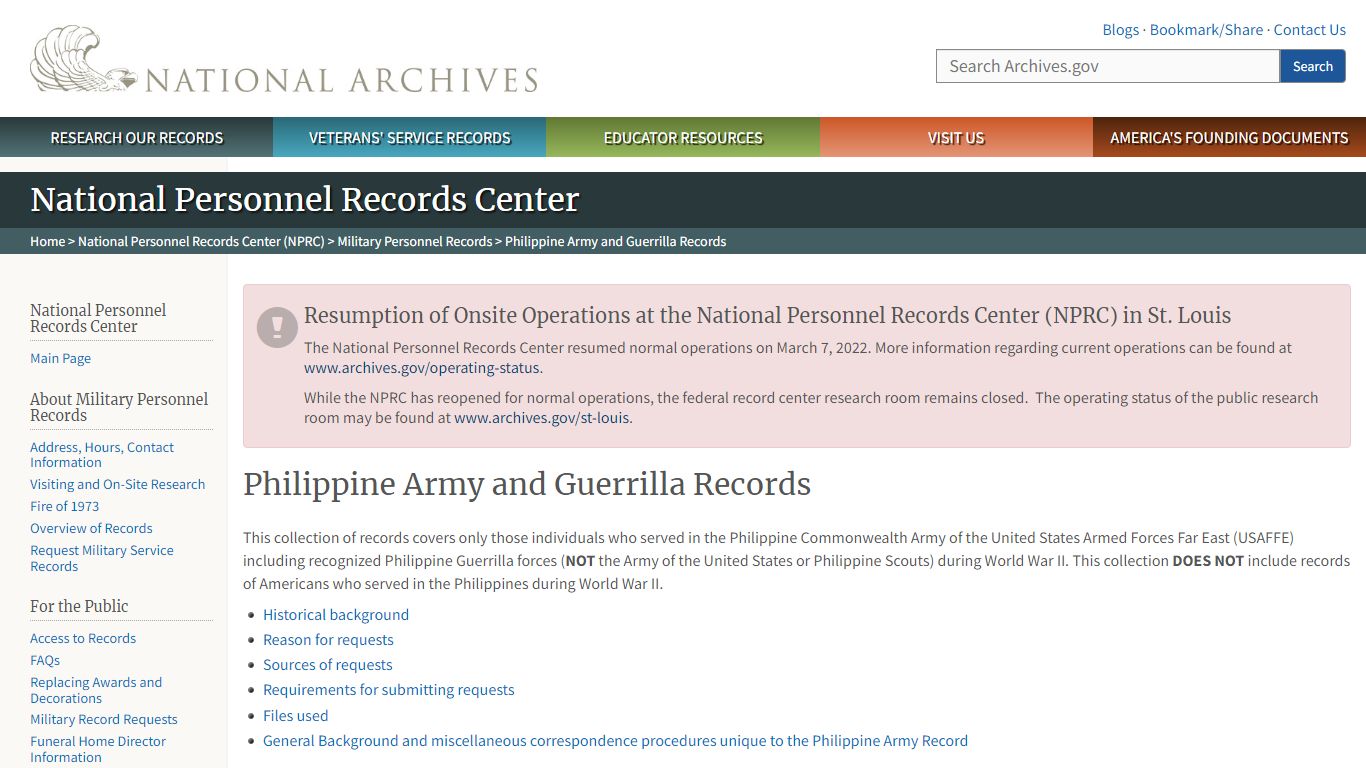Jump to Reason for requests section
The width and height of the screenshot is (1366, 768).
click(x=328, y=639)
